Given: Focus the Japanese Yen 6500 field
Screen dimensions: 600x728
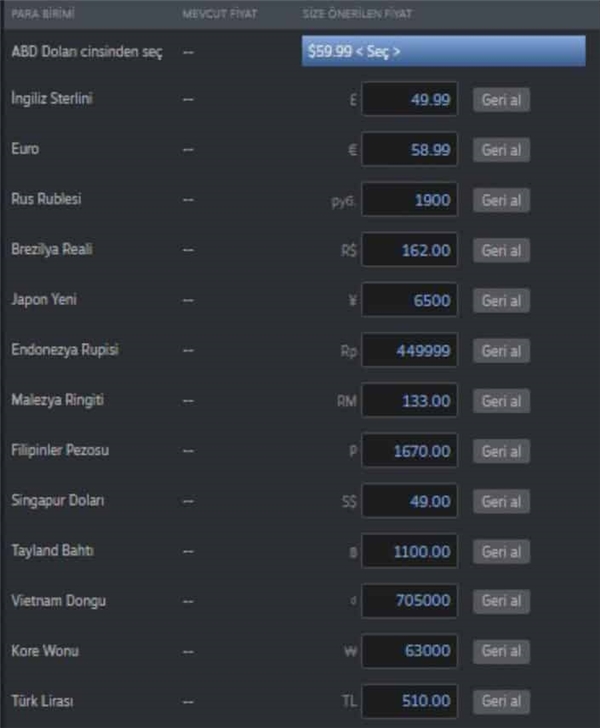Looking at the screenshot, I should coord(410,300).
